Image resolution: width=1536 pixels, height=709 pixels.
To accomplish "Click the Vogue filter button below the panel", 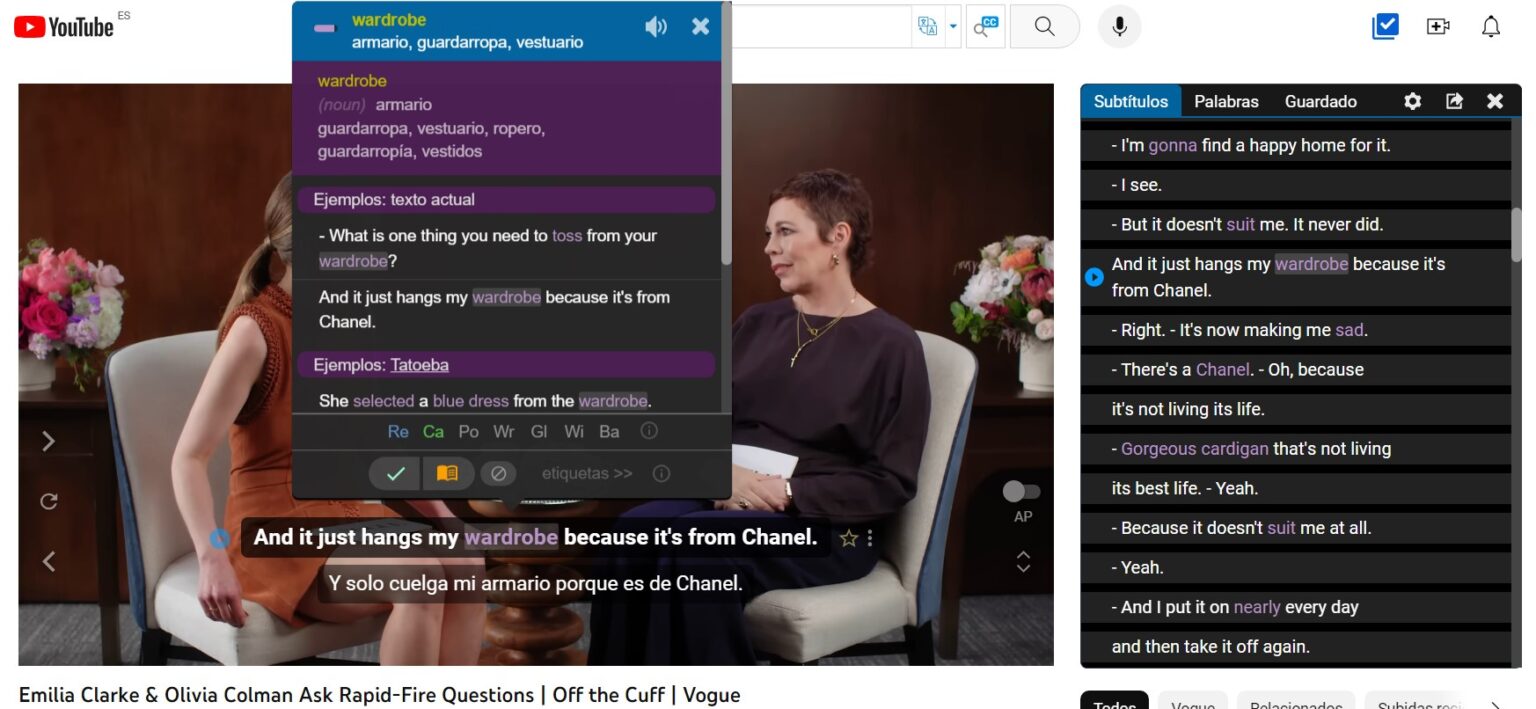I will [x=1192, y=703].
